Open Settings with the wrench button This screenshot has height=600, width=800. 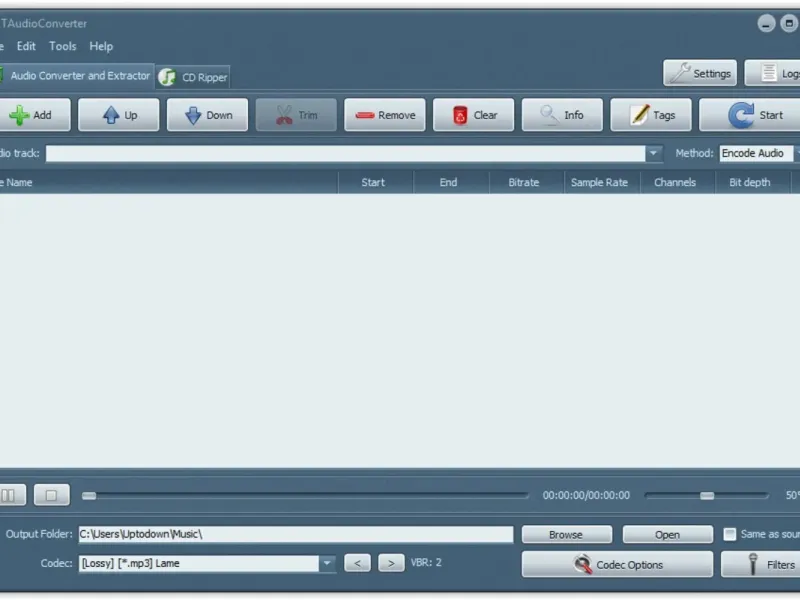[x=700, y=73]
